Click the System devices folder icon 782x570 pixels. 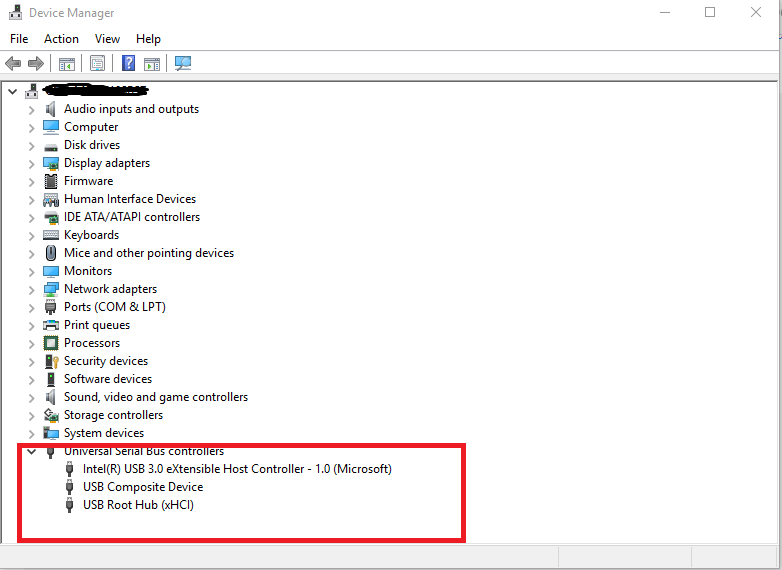[x=51, y=433]
